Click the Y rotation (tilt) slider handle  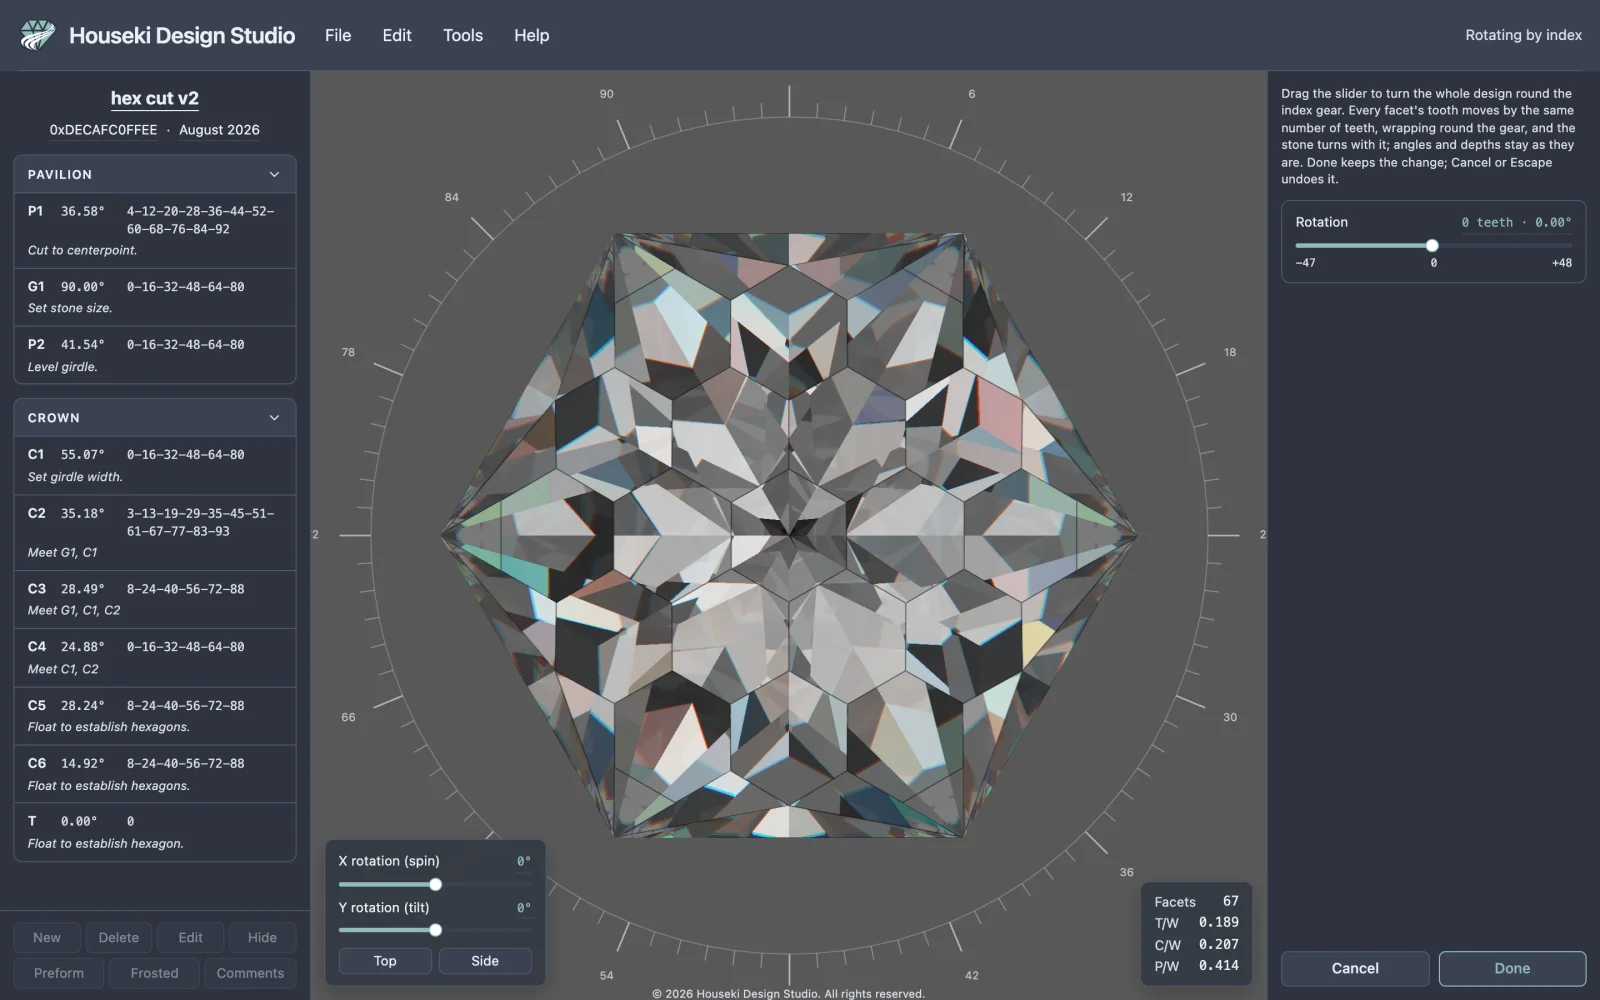(436, 930)
